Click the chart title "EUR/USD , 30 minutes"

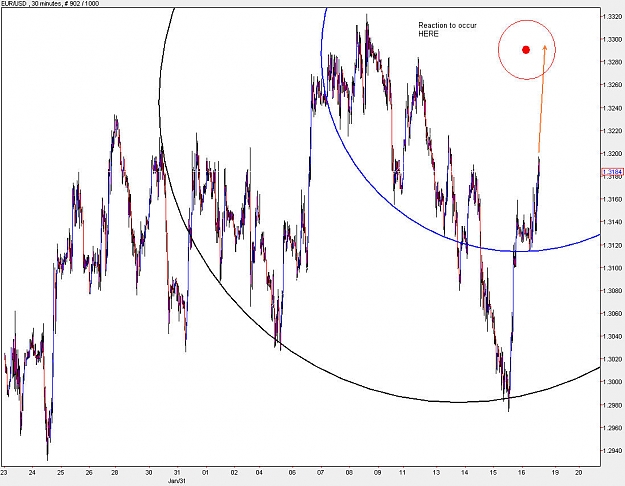(31, 4)
